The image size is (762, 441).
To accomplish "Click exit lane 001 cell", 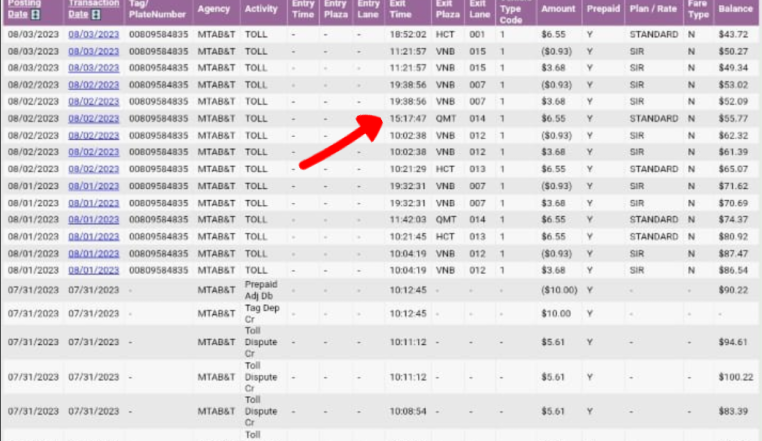I will [477, 35].
